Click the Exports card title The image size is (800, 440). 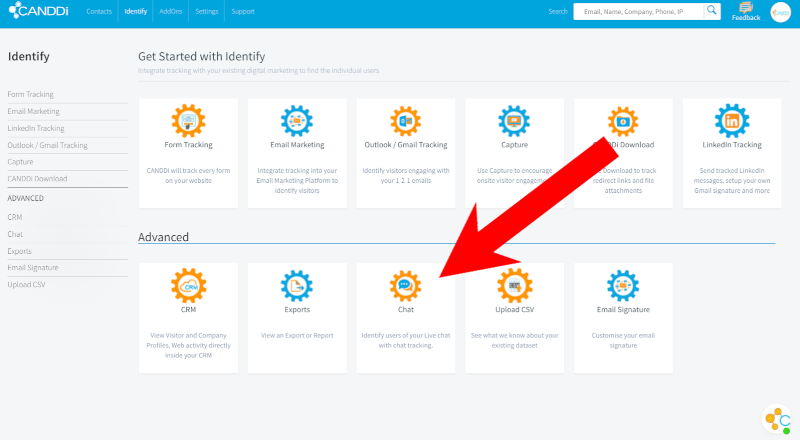297,309
